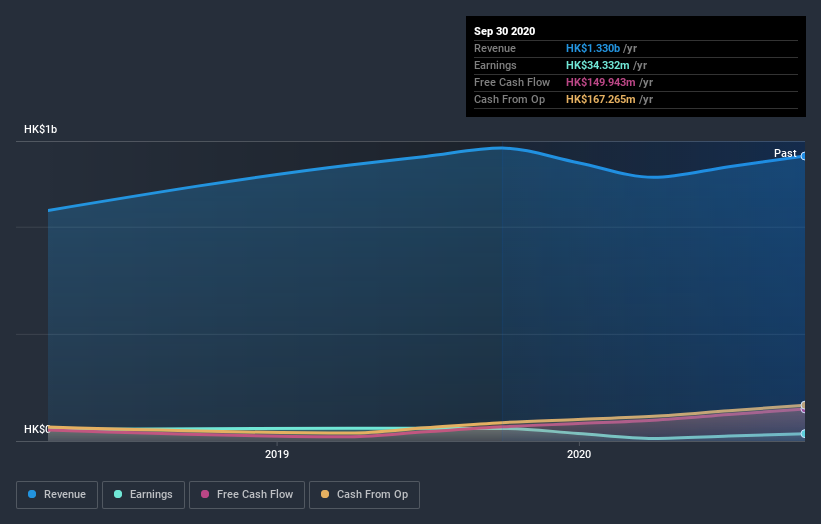Click the HK$1b y-axis label
821x524 pixels.
[x=40, y=129]
